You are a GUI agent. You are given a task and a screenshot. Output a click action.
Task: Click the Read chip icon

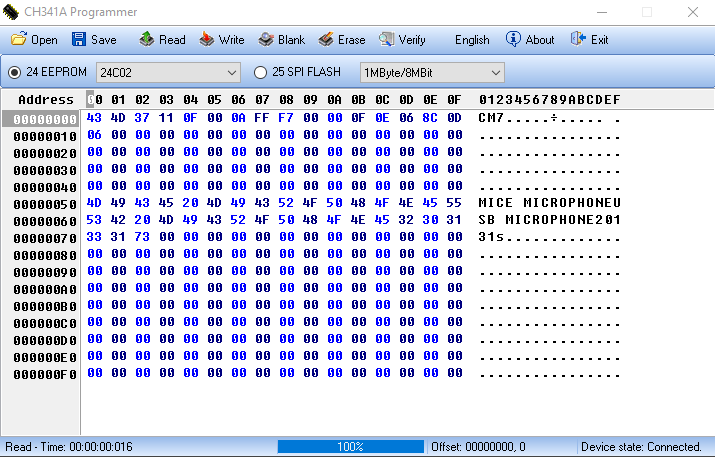(x=146, y=40)
